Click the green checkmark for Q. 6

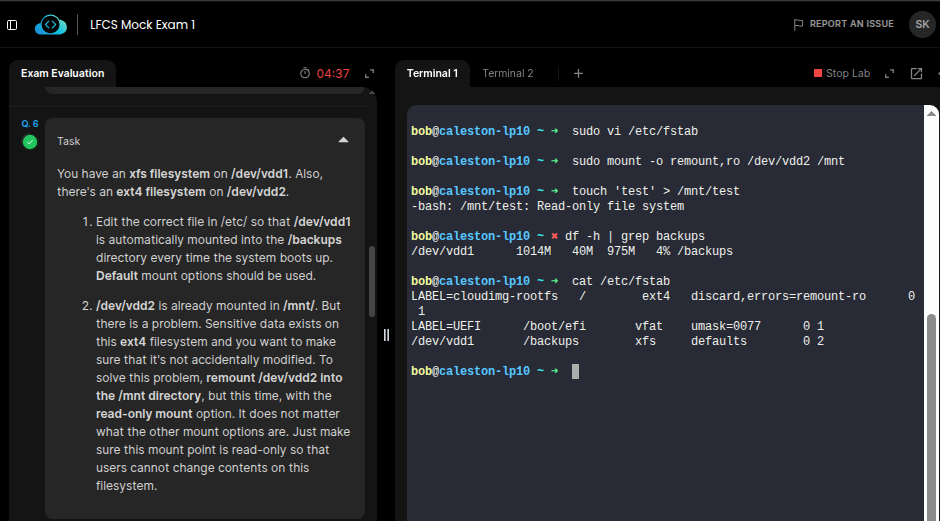30,142
